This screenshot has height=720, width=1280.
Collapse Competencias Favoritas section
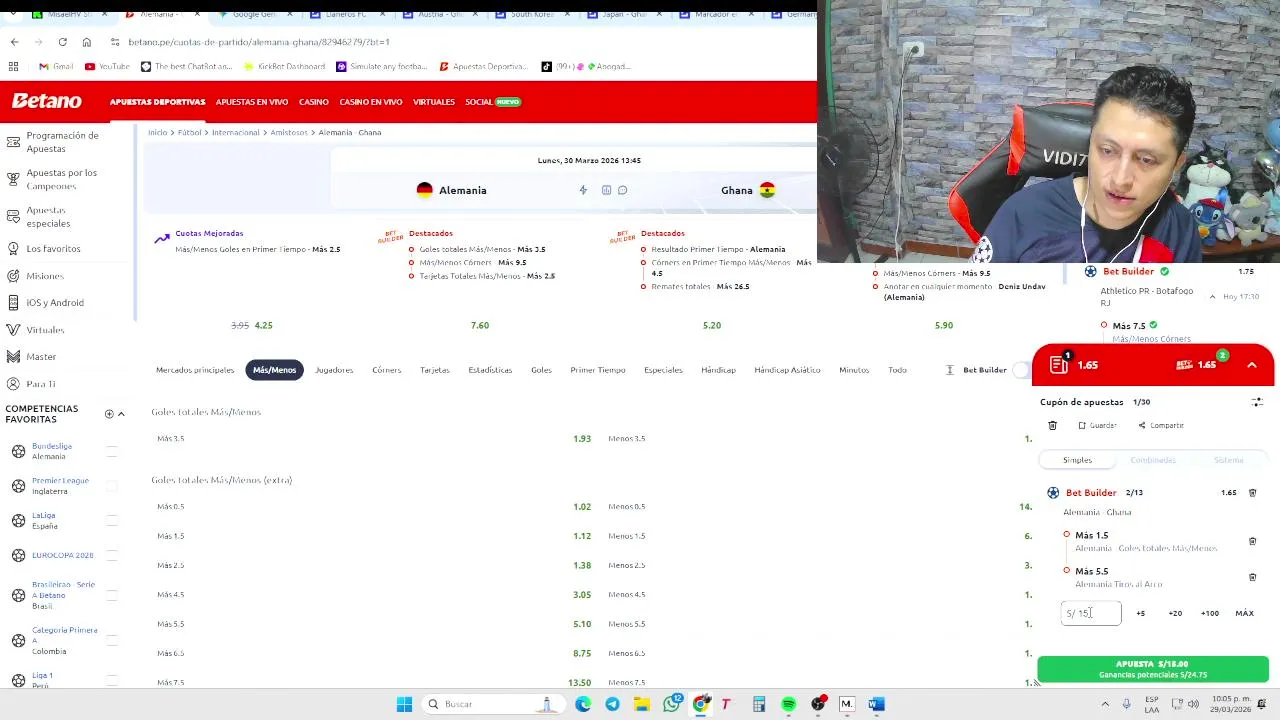click(121, 414)
